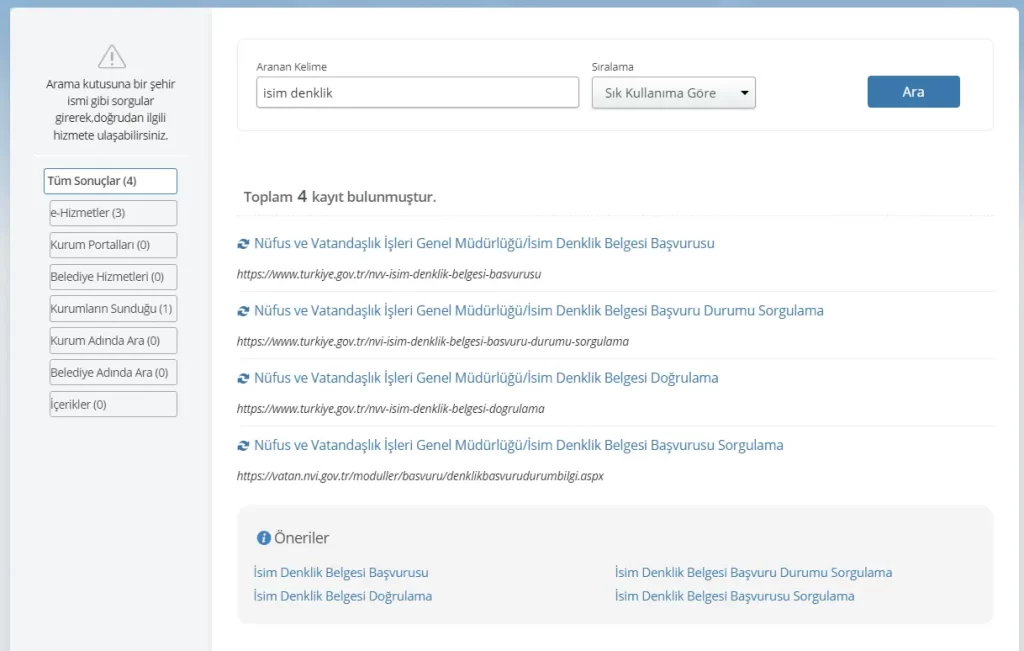
Task: Click the info icon next to Öneriler
Action: (264, 538)
